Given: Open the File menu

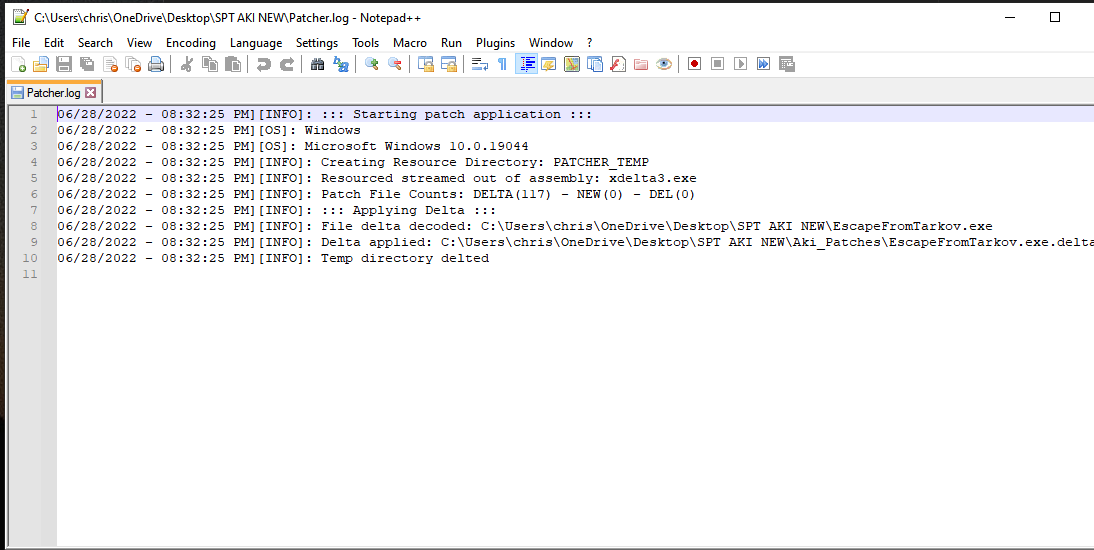Looking at the screenshot, I should [x=21, y=43].
